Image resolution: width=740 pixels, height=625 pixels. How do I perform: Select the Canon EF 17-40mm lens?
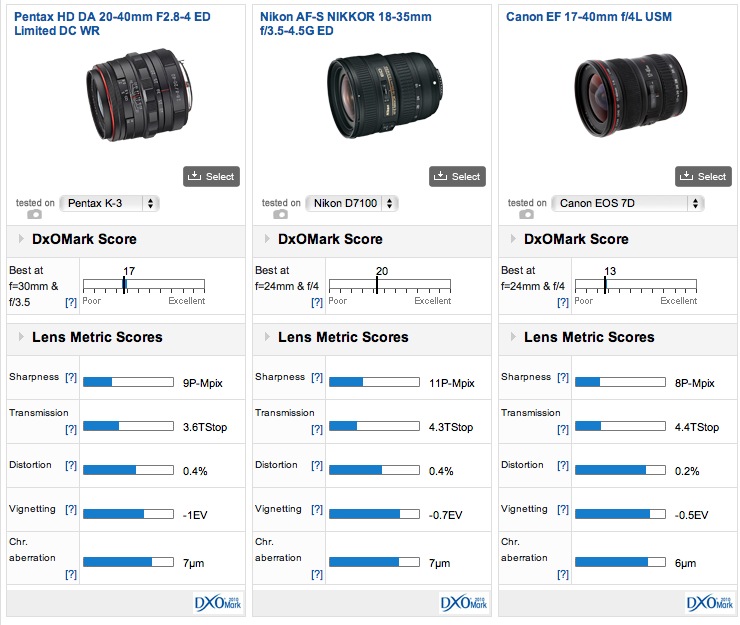point(703,177)
